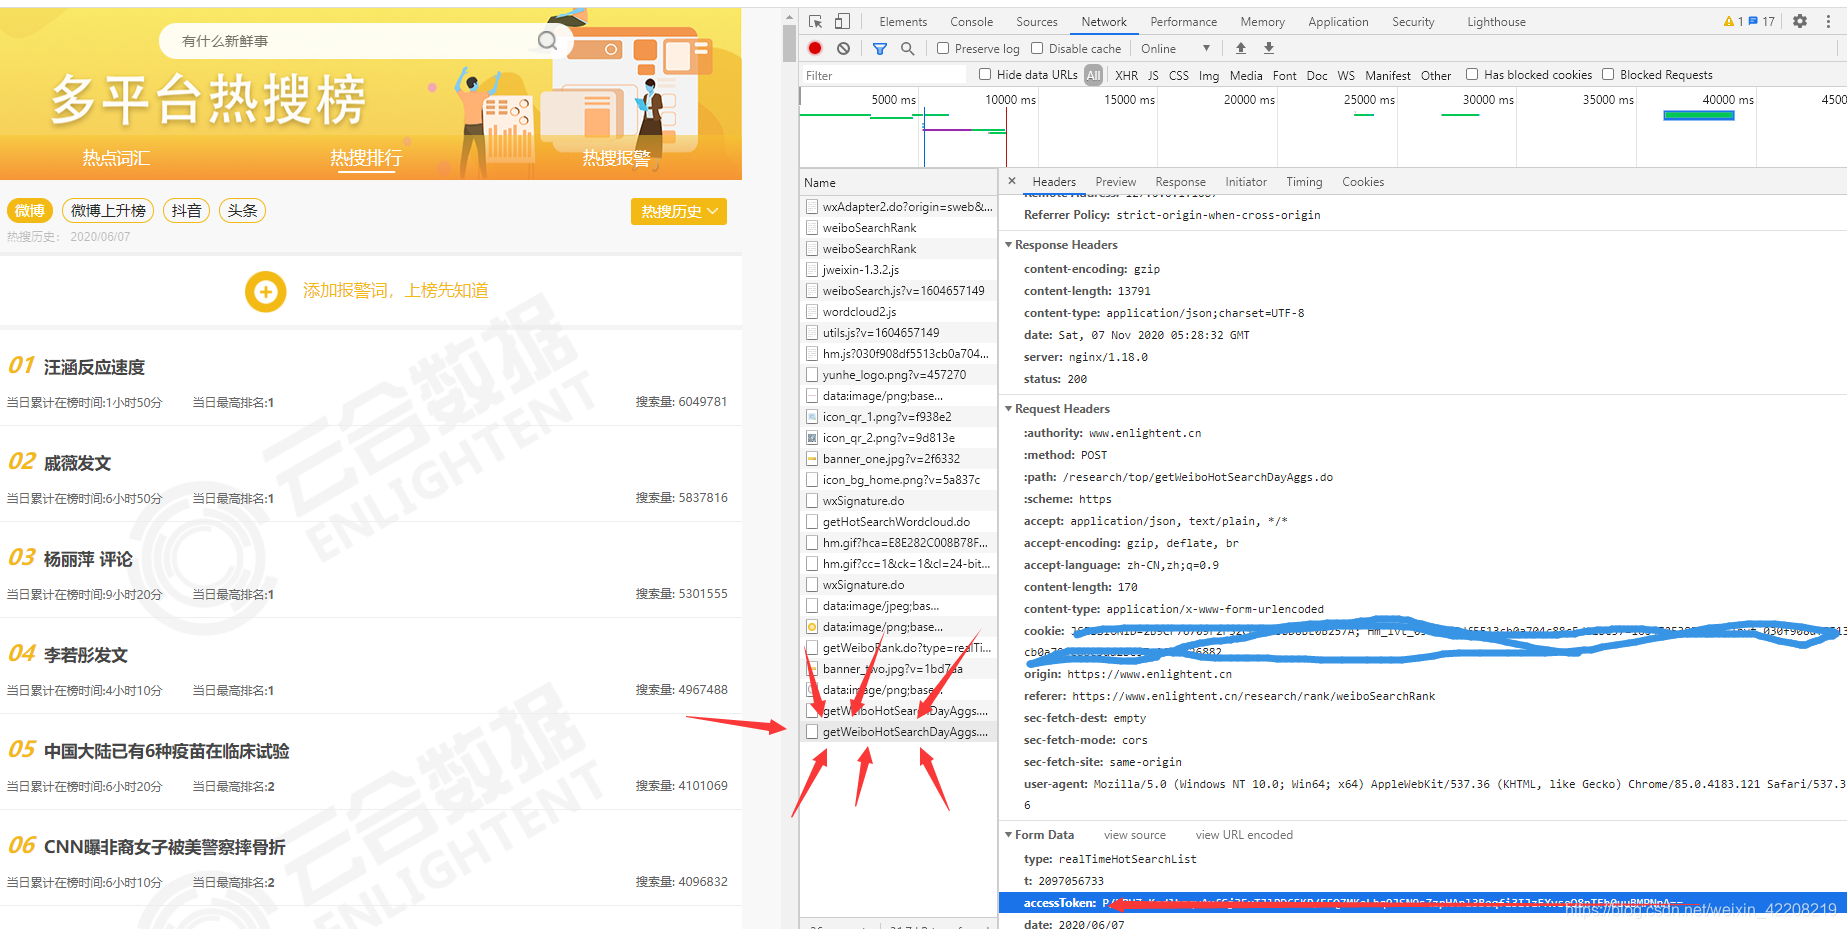This screenshot has height=929, width=1847.
Task: Open the Timing tab of request
Action: (1304, 181)
